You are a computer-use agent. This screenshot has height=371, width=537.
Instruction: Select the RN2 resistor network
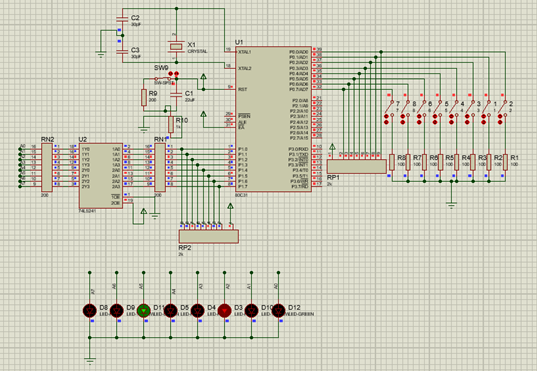pyautogui.click(x=47, y=167)
